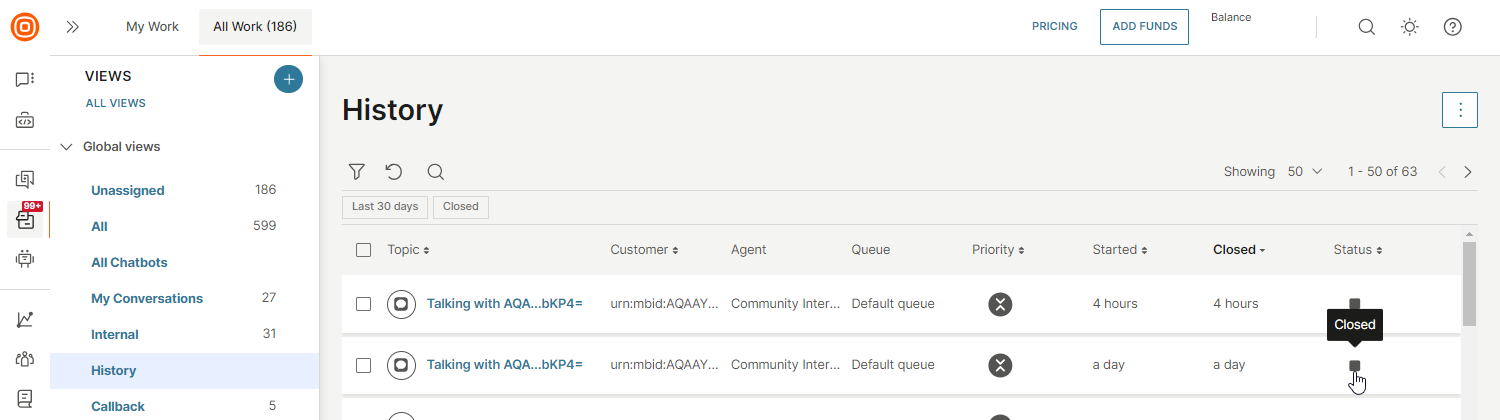Click the table vertical scrollbar
The height and width of the screenshot is (420, 1500).
coord(1469,284)
